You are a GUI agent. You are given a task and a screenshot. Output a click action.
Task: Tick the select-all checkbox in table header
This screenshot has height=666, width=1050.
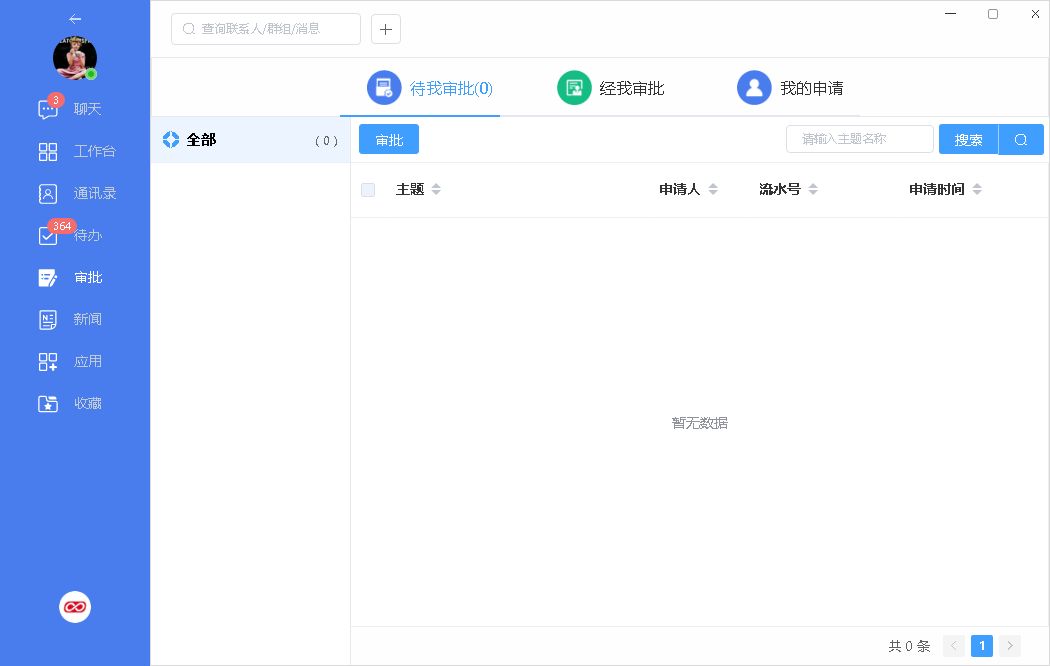pyautogui.click(x=368, y=190)
